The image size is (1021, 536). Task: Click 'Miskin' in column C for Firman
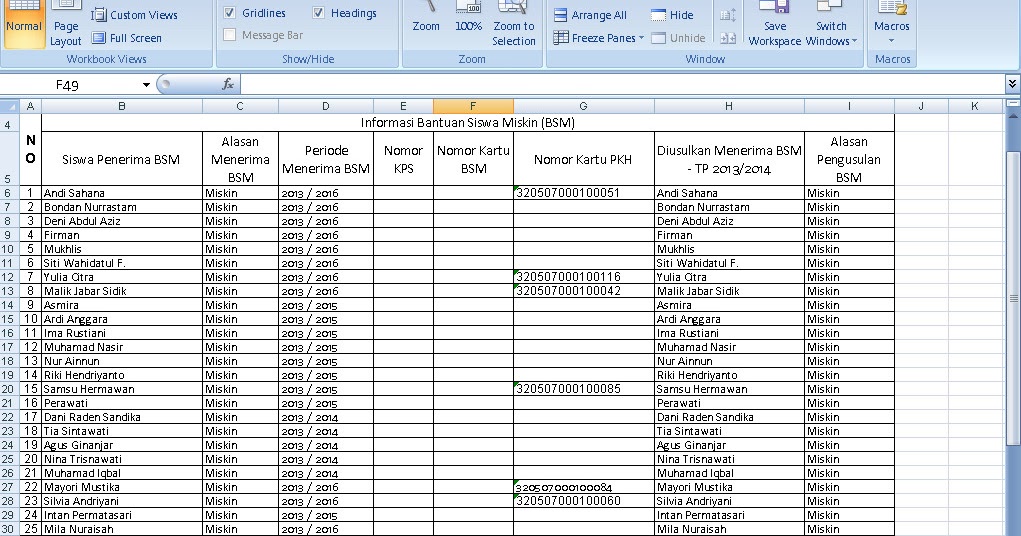click(240, 235)
